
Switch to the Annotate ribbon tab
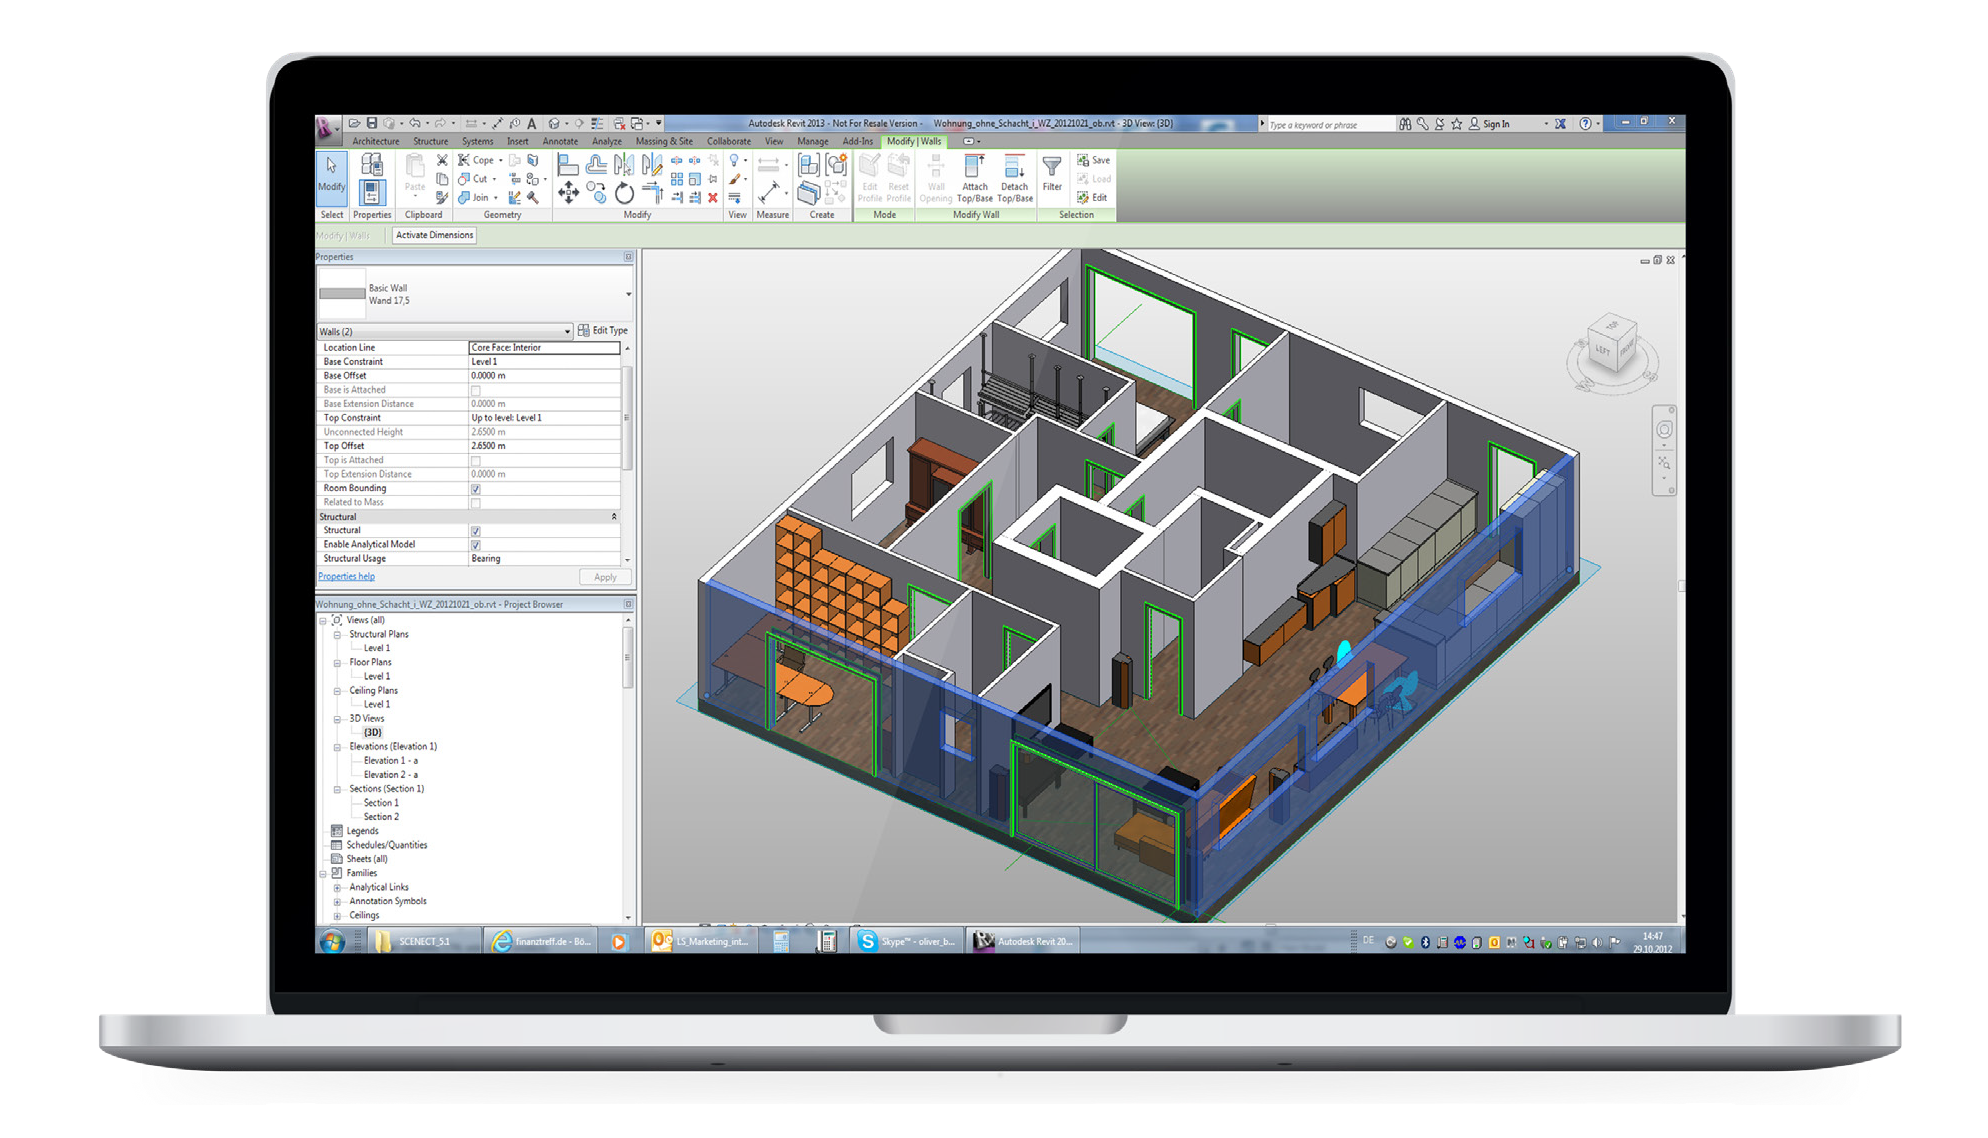point(560,142)
